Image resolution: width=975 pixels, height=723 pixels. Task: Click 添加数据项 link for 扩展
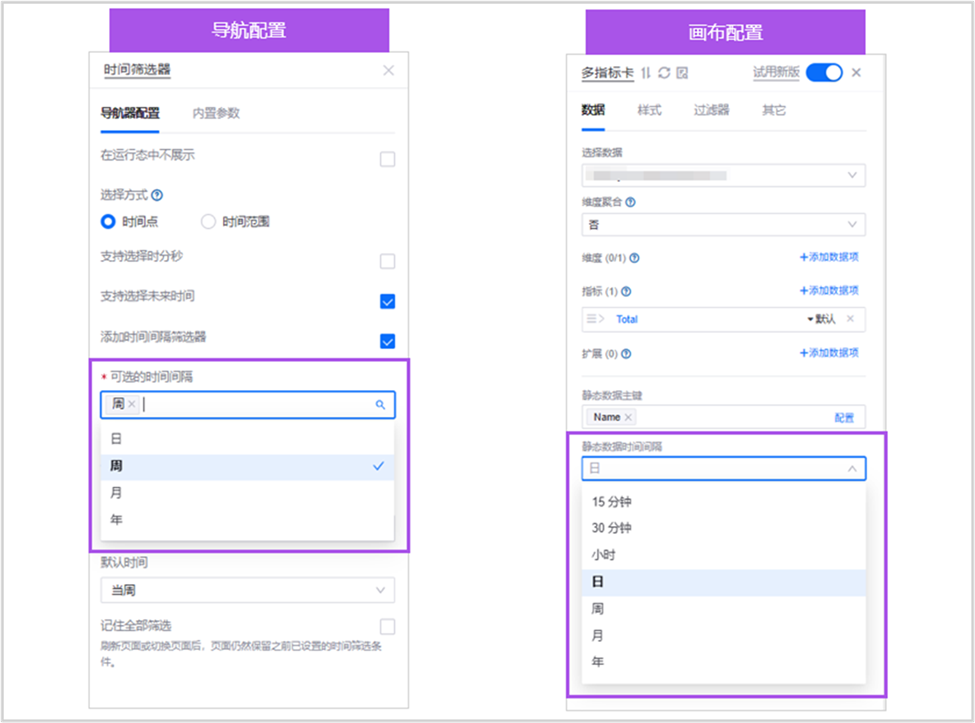829,353
